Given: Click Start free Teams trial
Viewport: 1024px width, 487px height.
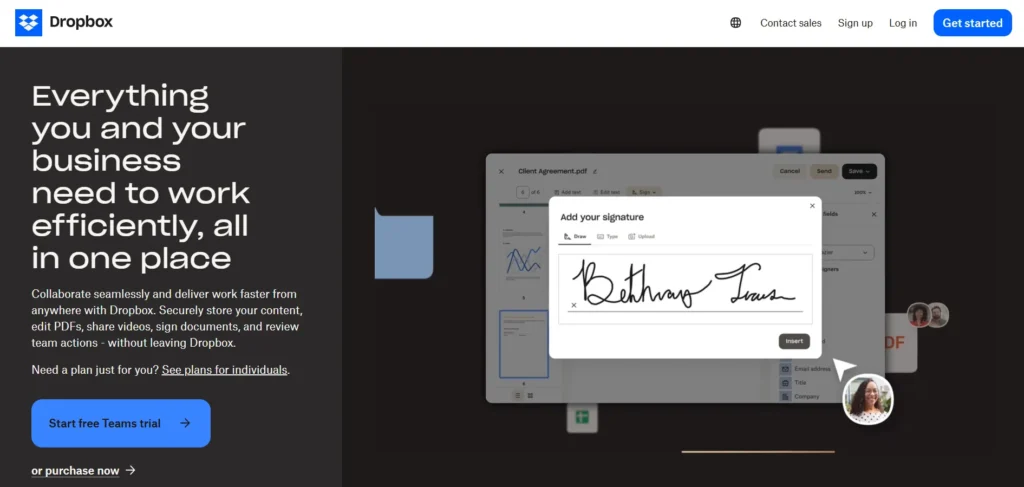Looking at the screenshot, I should [120, 423].
